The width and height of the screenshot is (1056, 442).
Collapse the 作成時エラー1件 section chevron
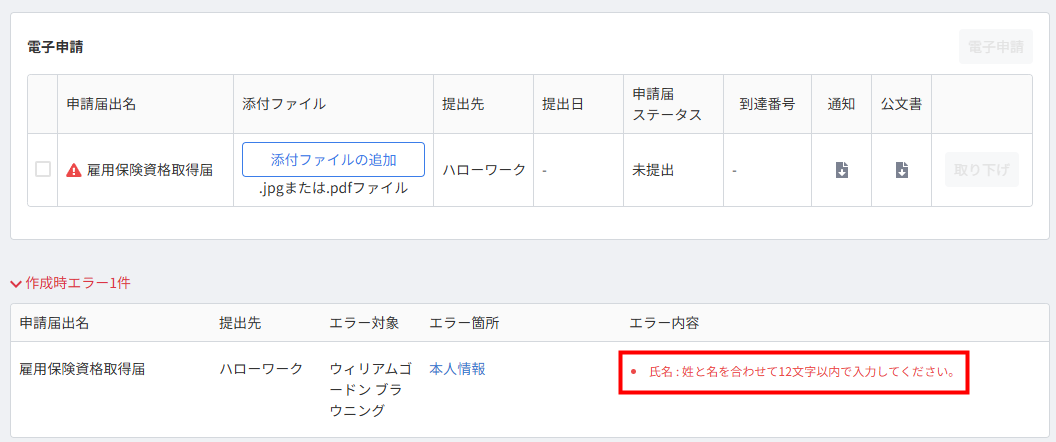(16, 283)
